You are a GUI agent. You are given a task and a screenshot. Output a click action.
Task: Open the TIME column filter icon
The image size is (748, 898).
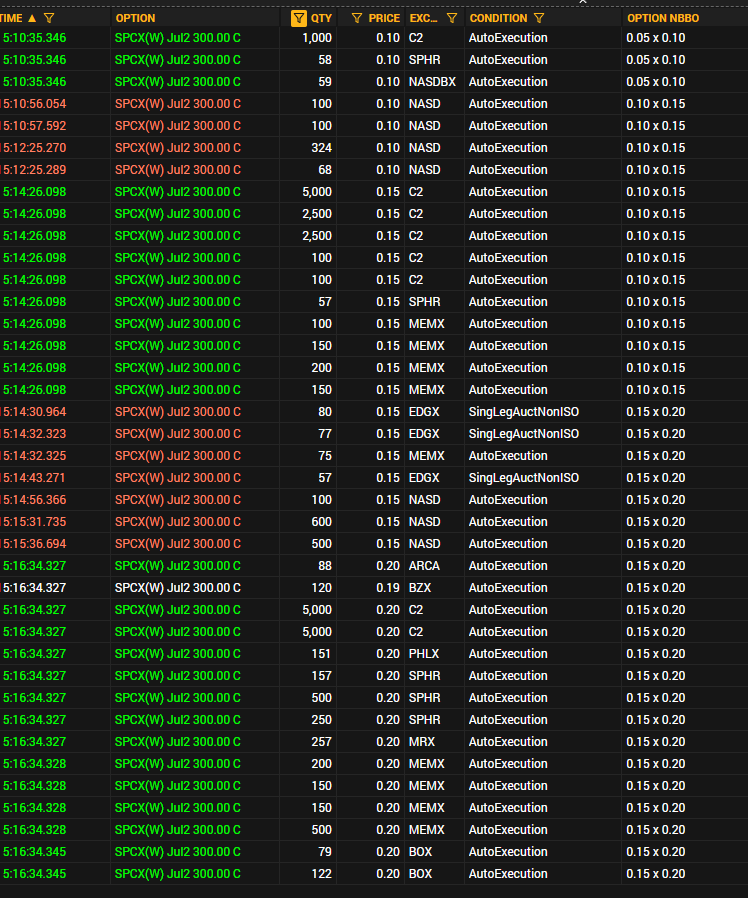point(49,18)
